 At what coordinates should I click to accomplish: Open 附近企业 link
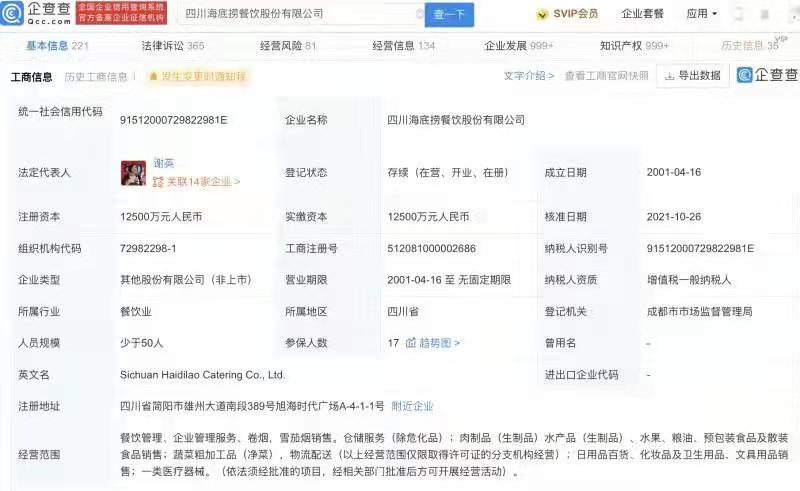pos(412,406)
